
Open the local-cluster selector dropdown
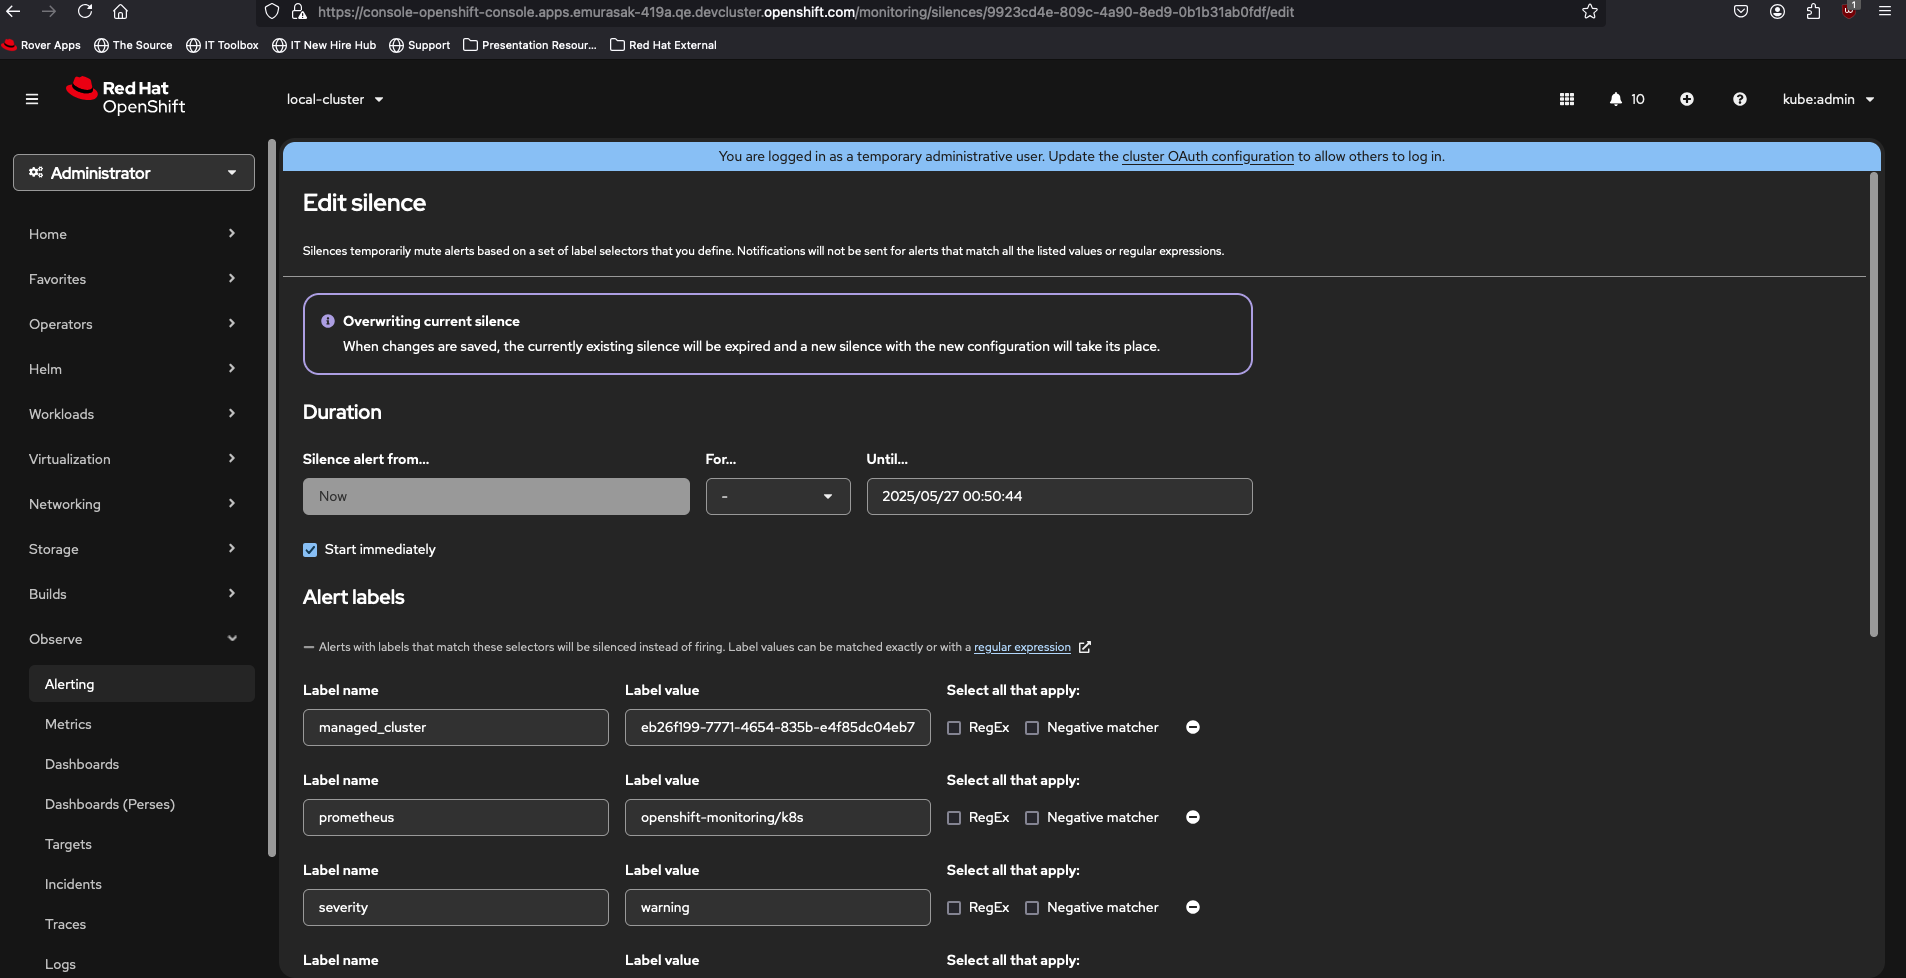point(335,99)
